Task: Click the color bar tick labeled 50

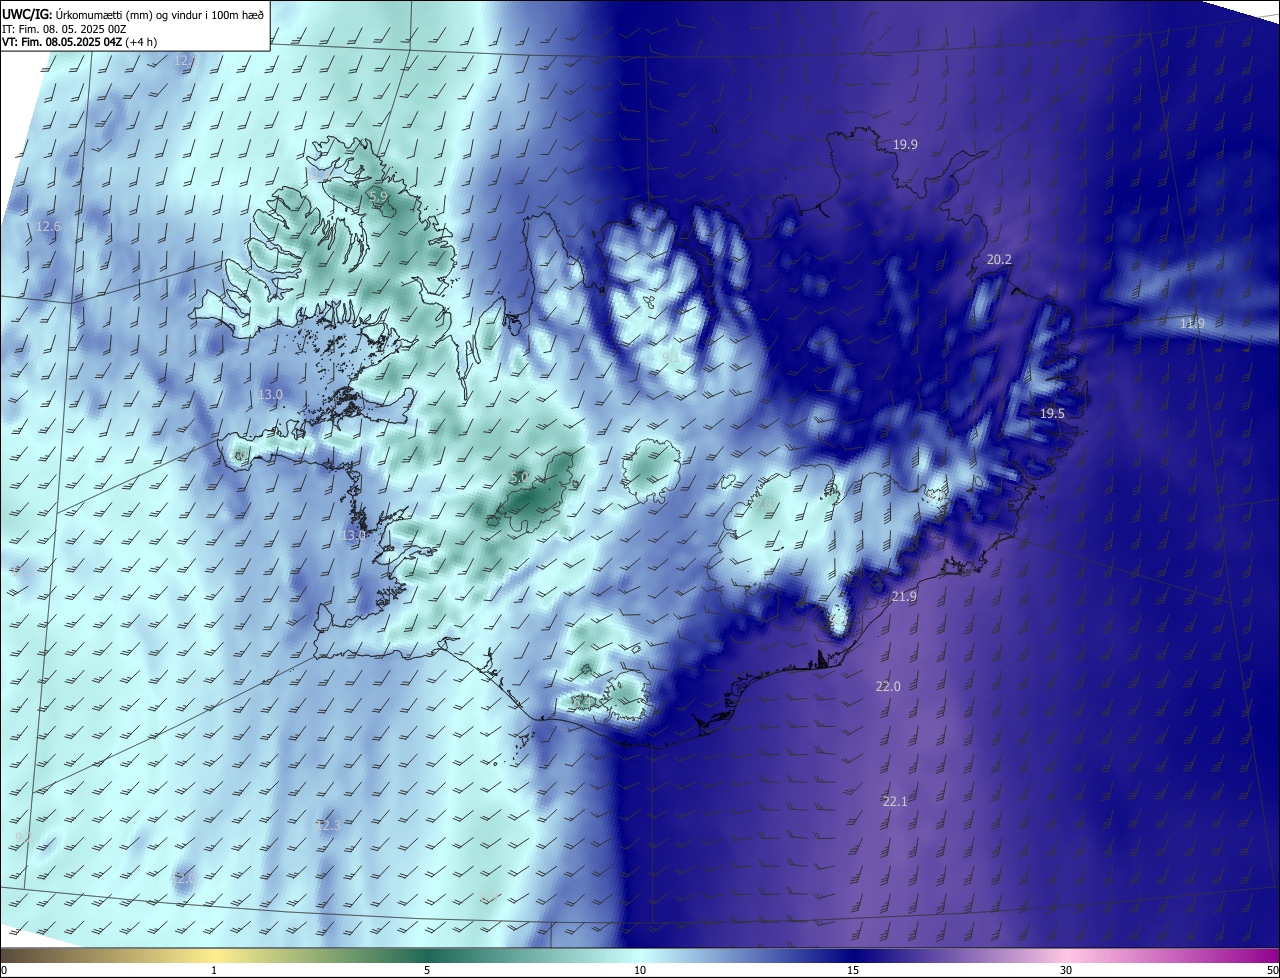Action: coord(1272,970)
